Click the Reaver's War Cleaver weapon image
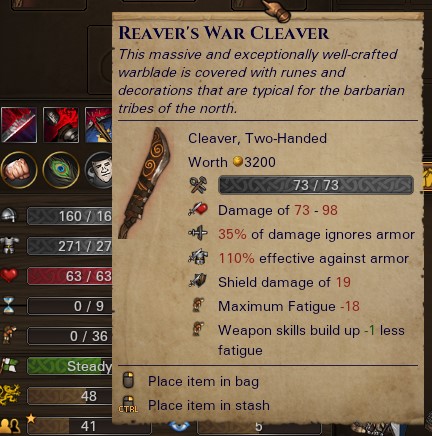 point(144,183)
